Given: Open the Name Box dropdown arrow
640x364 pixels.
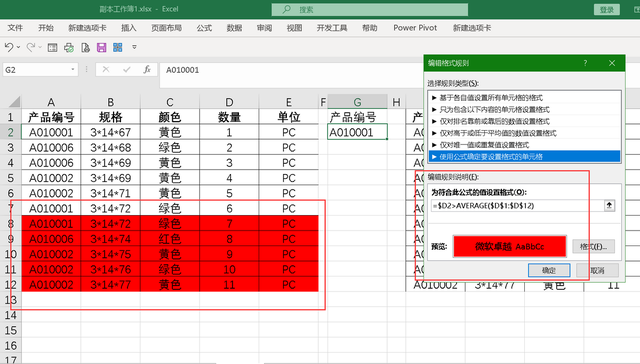Looking at the screenshot, I should tap(73, 69).
